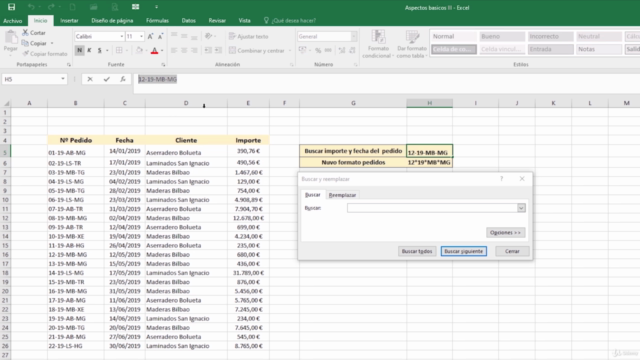Click Combinar y centrar button
Image resolution: width=640 pixels, height=360 pixels.
[x=257, y=51]
